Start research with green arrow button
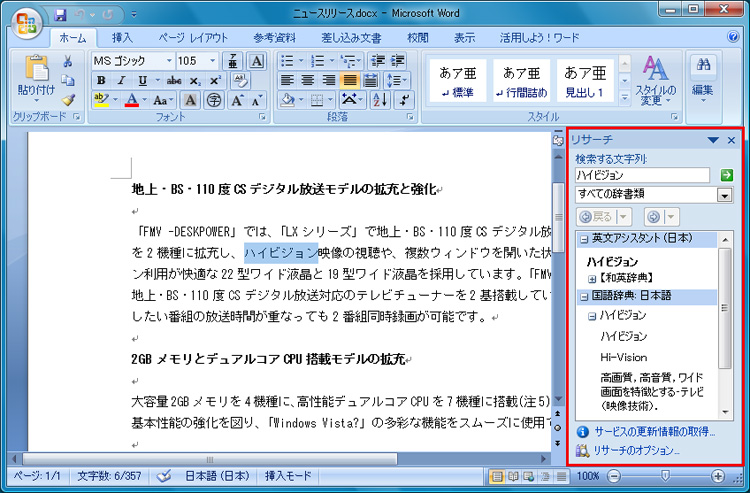Viewport: 750px width, 493px height. [727, 175]
